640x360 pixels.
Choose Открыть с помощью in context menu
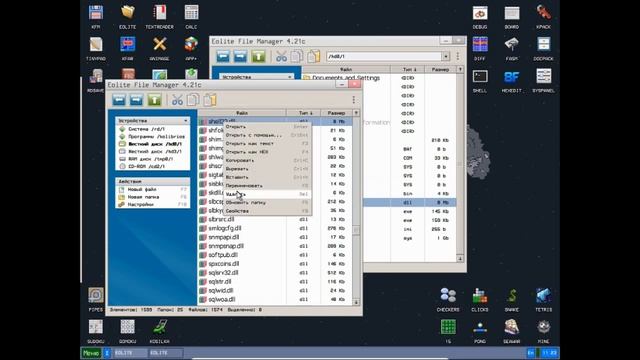click(268, 135)
